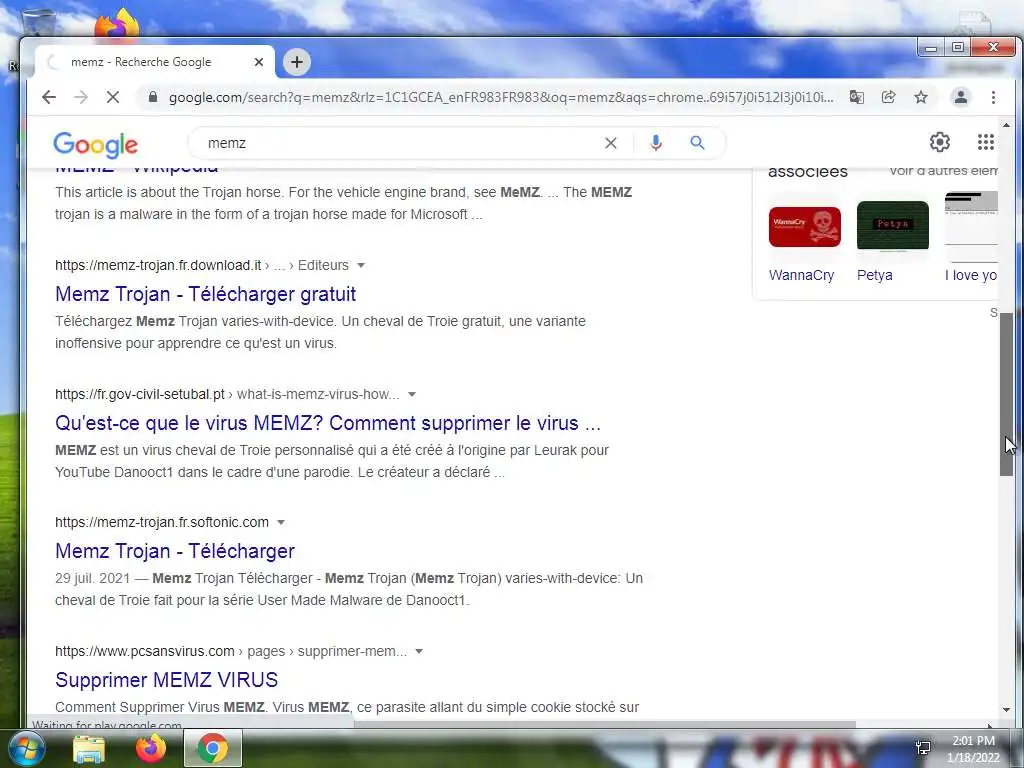Open a new tab with plus button
The height and width of the screenshot is (768, 1024).
[x=296, y=62]
